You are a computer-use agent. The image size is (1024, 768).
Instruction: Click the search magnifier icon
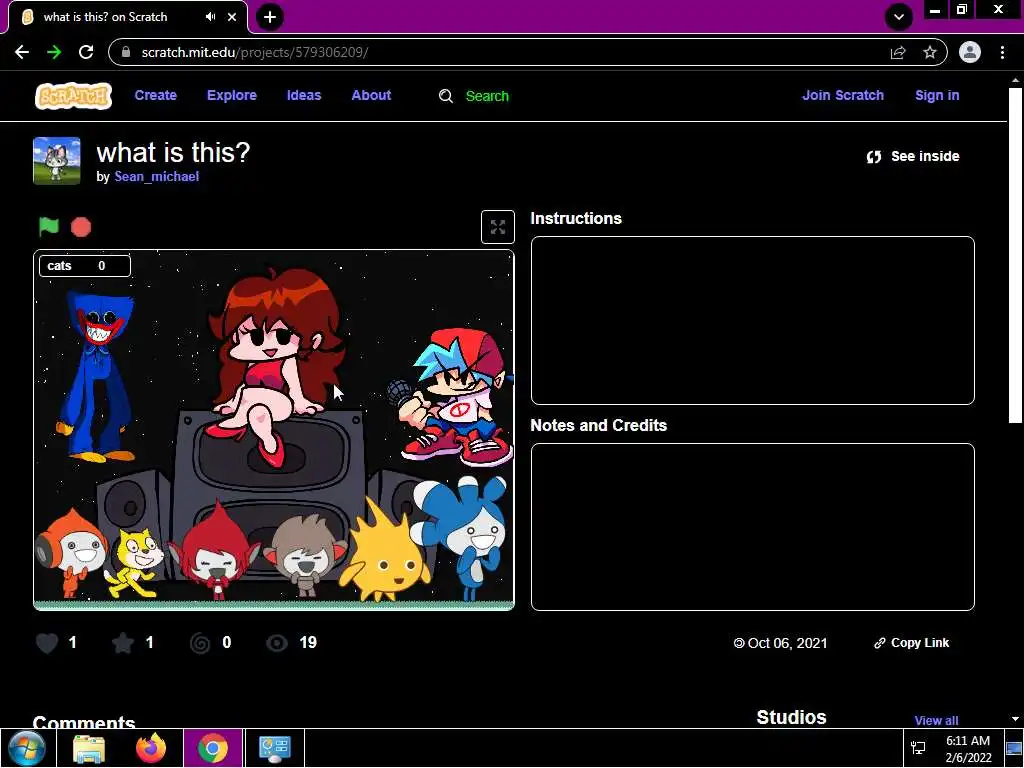[x=445, y=96]
